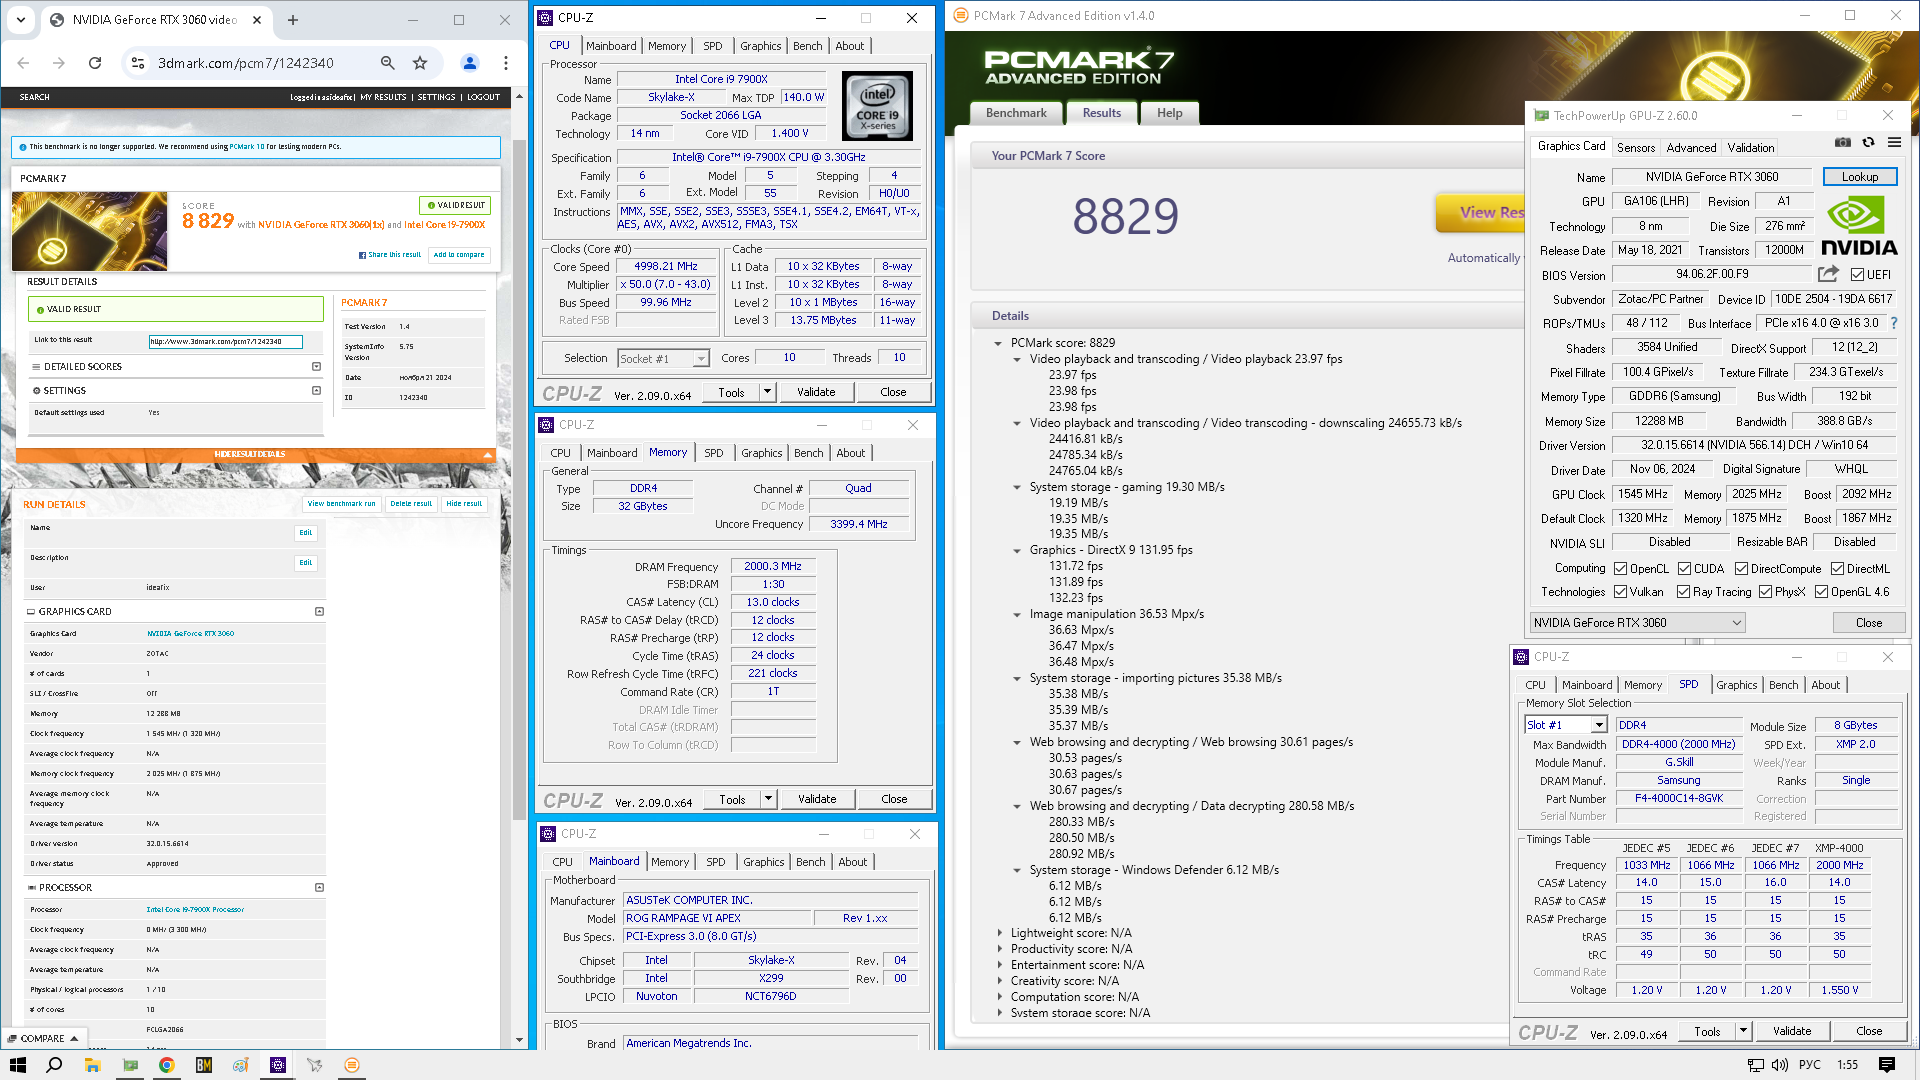Toggle the DirectCompute checkbox
This screenshot has width=1920, height=1080.
[x=1741, y=569]
